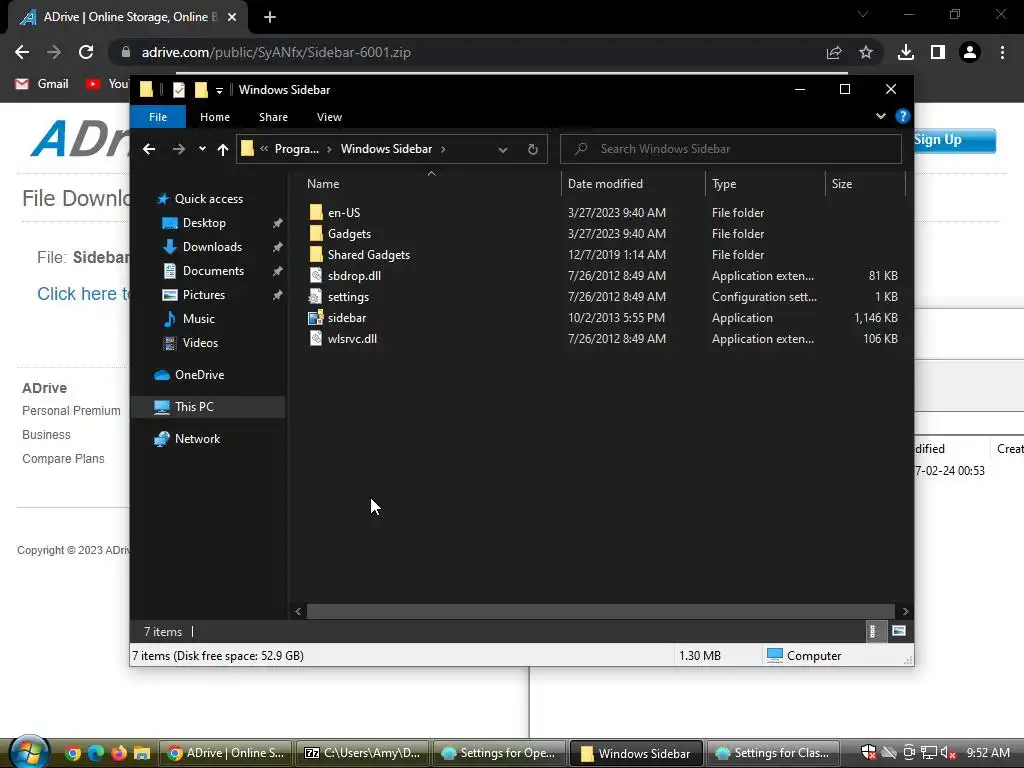Click Properties icon in Explorer quick access toolbar

(x=178, y=89)
